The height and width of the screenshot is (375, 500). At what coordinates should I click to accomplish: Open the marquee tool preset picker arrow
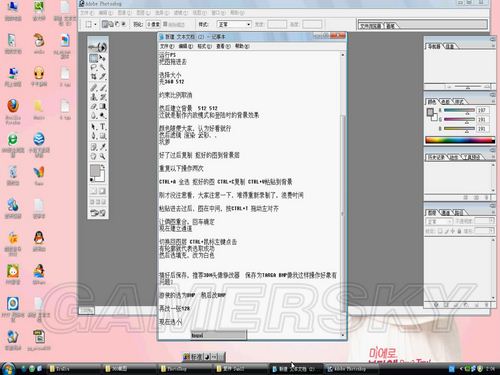tap(95, 24)
